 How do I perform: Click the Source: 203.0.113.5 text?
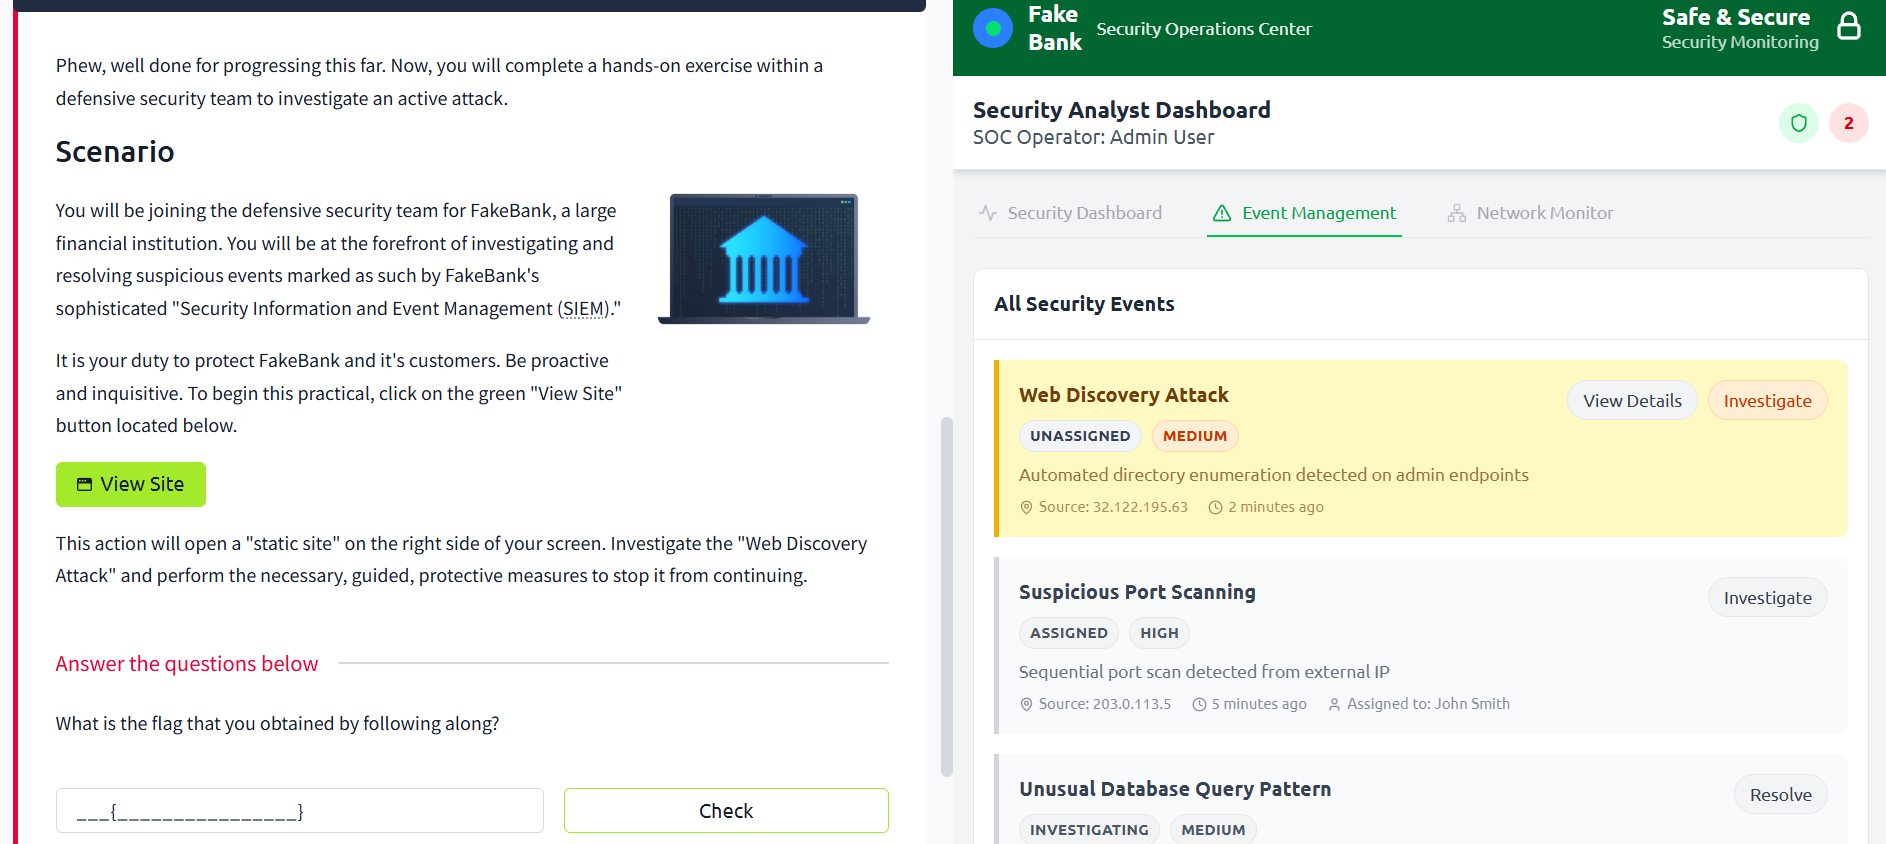[x=1104, y=704]
